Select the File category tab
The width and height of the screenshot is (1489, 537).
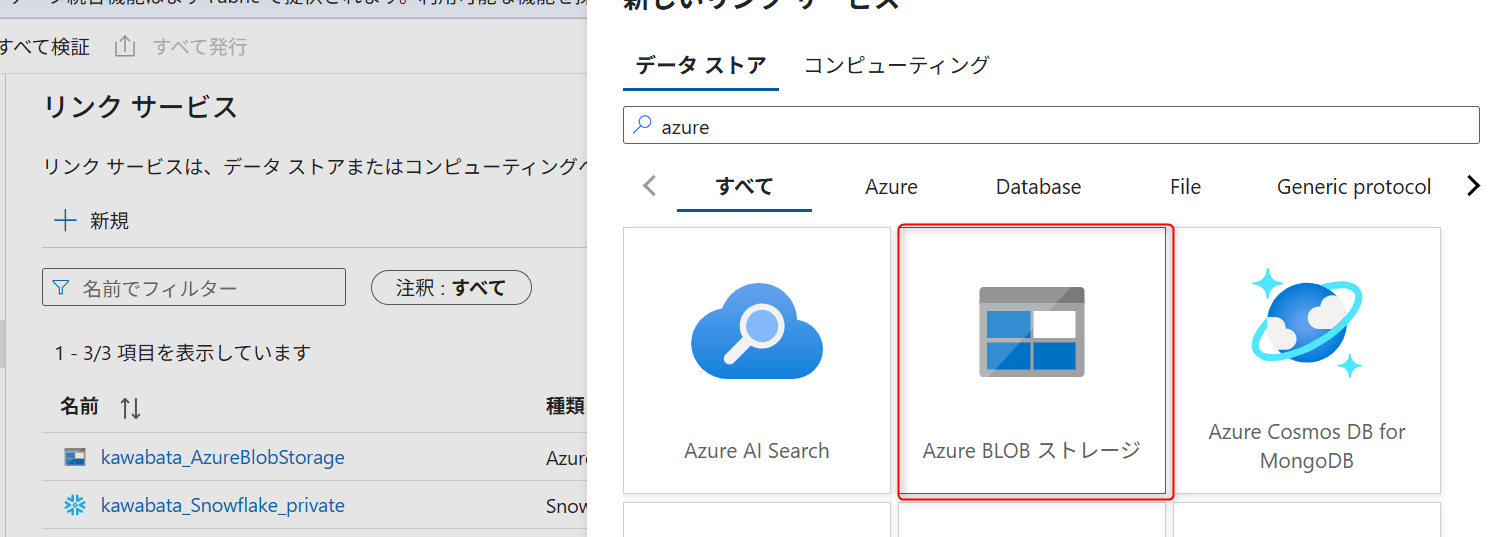tap(1185, 187)
